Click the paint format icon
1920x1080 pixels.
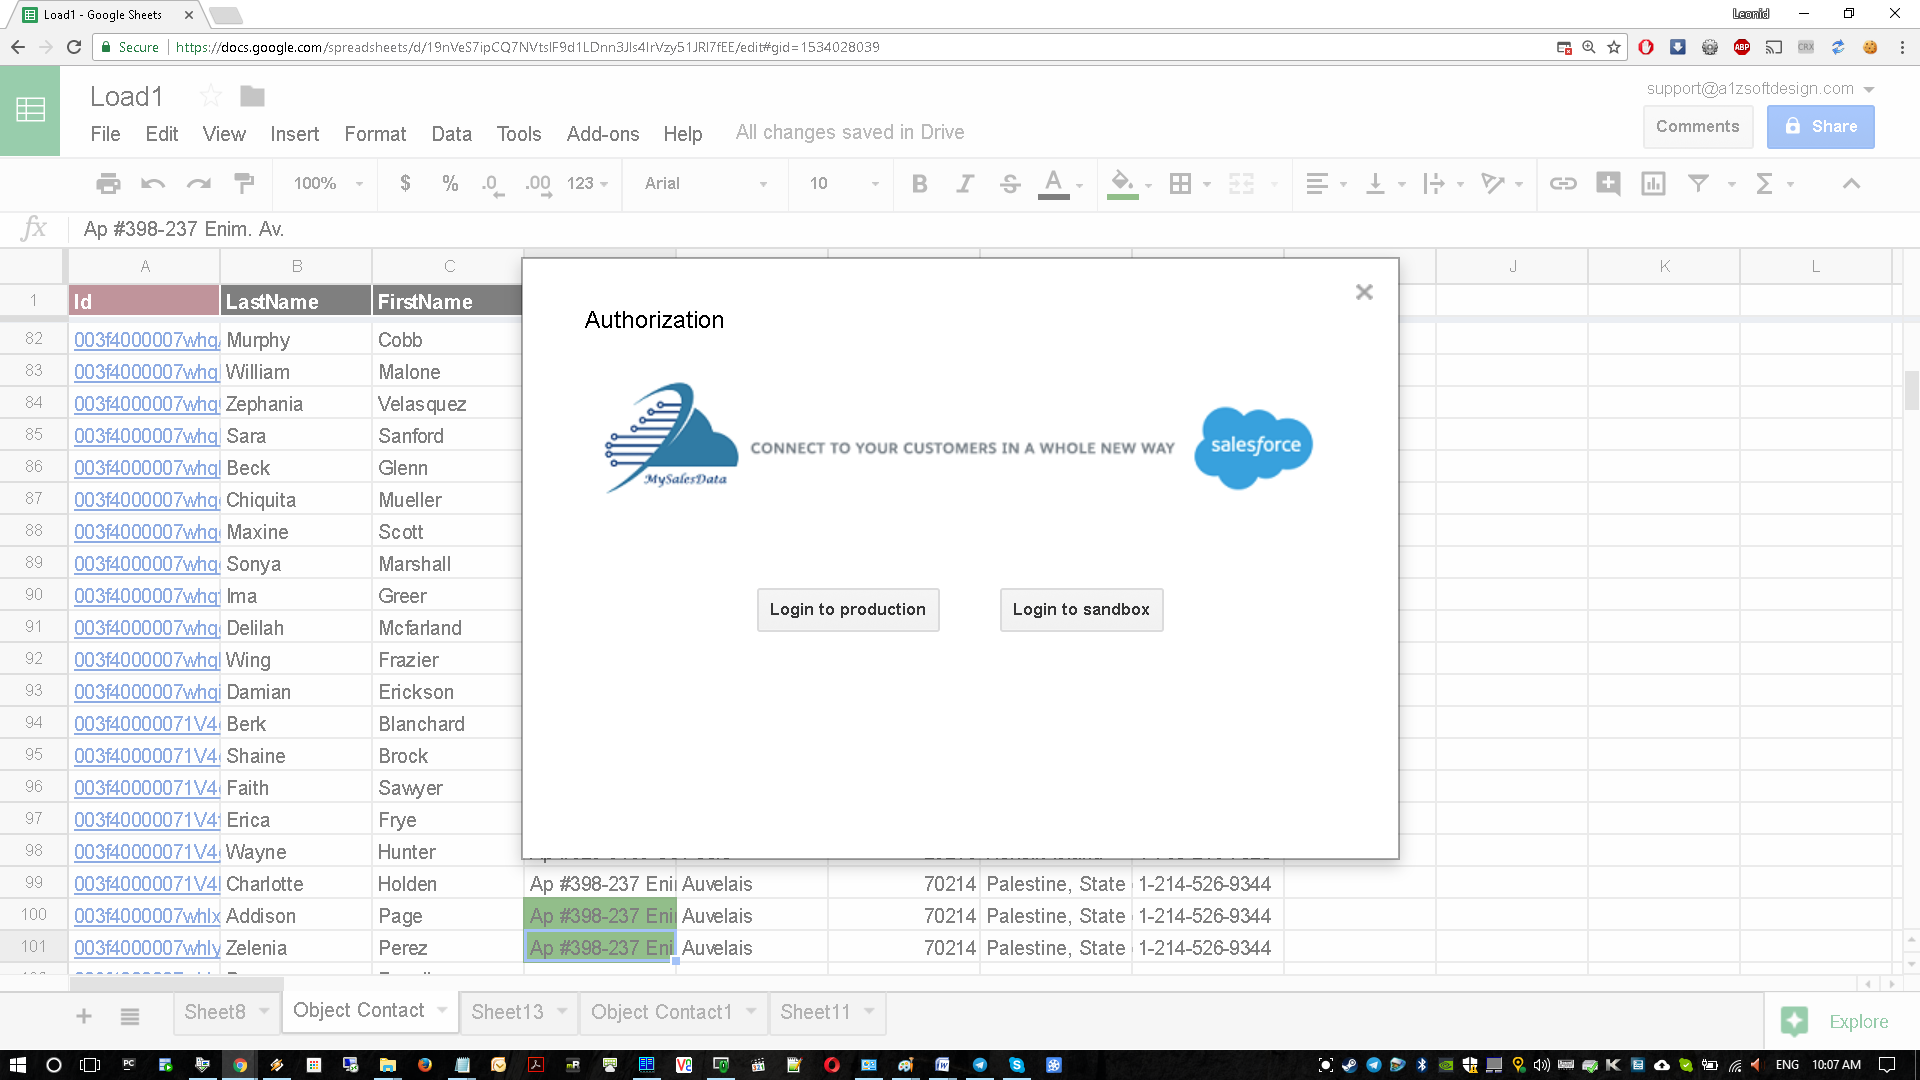pyautogui.click(x=244, y=183)
